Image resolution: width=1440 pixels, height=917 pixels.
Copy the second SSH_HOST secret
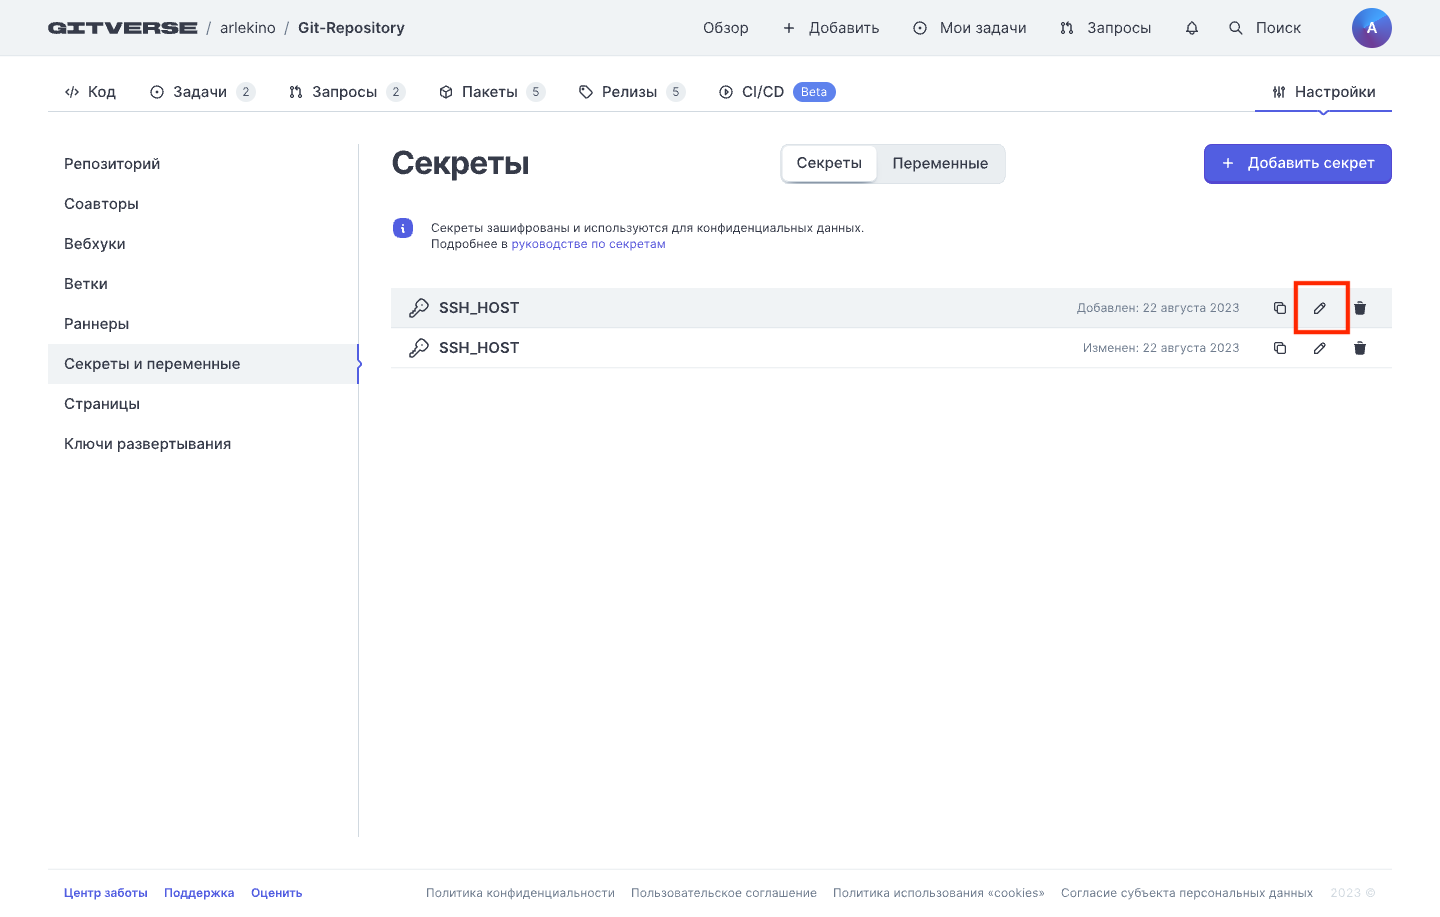point(1279,348)
